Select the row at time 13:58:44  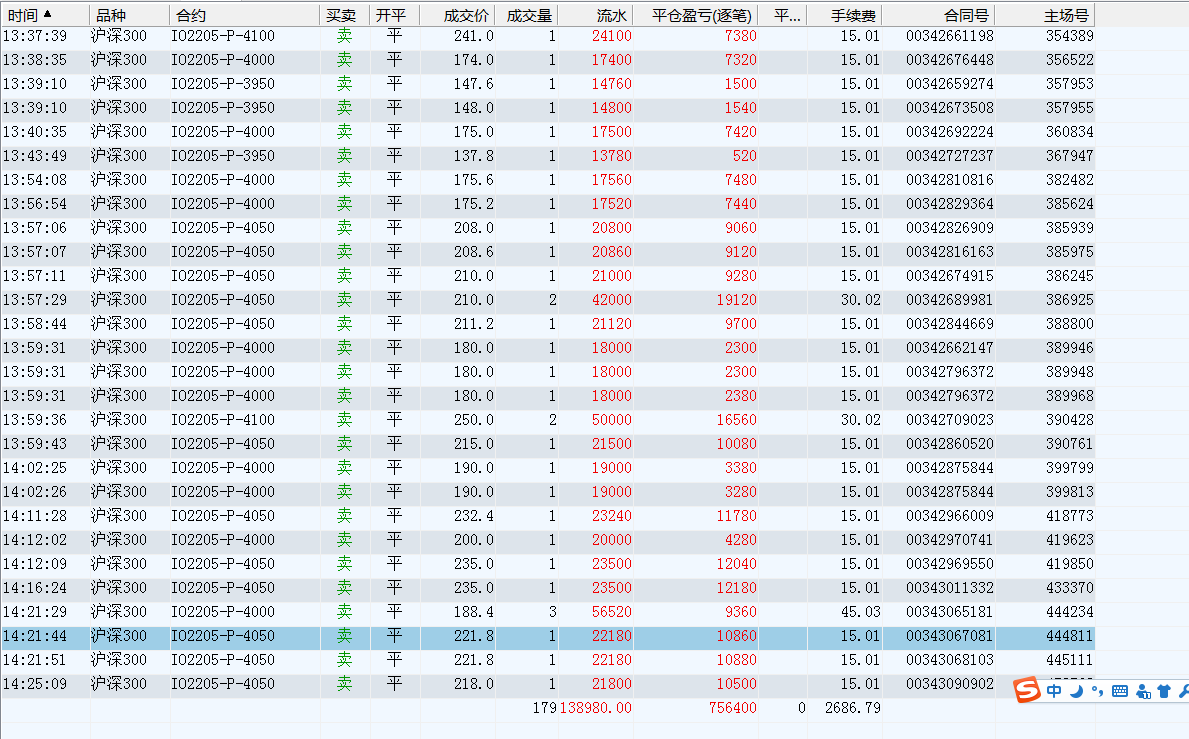(x=547, y=324)
